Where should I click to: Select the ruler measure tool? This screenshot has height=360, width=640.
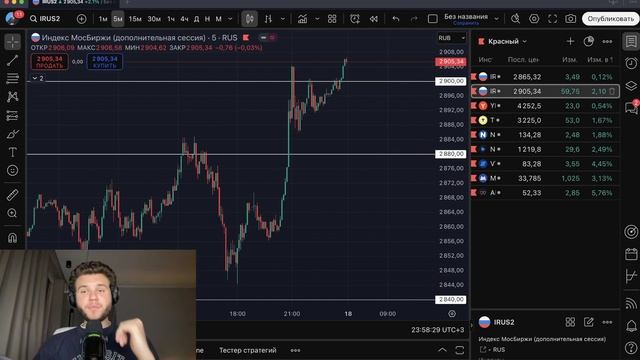(13, 195)
